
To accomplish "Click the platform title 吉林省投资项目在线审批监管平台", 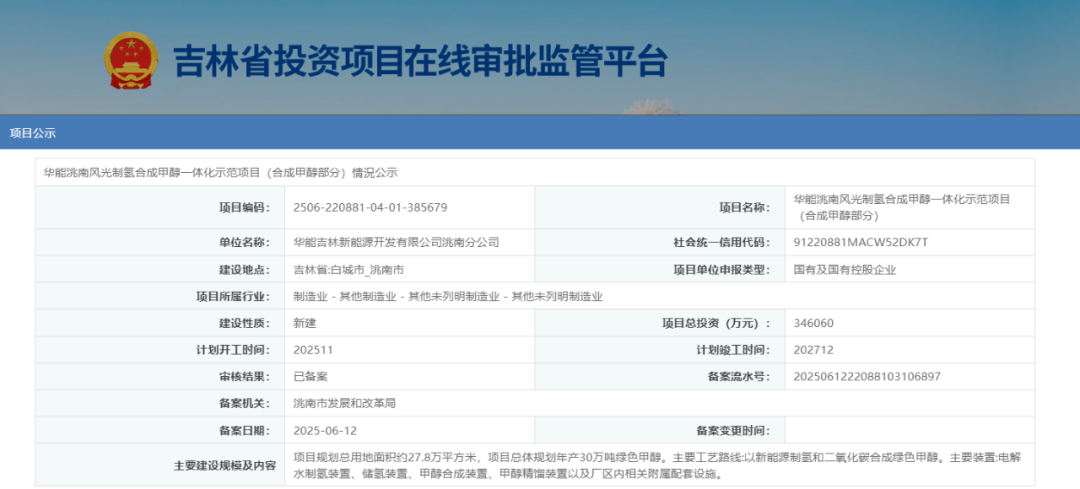I will 420,62.
